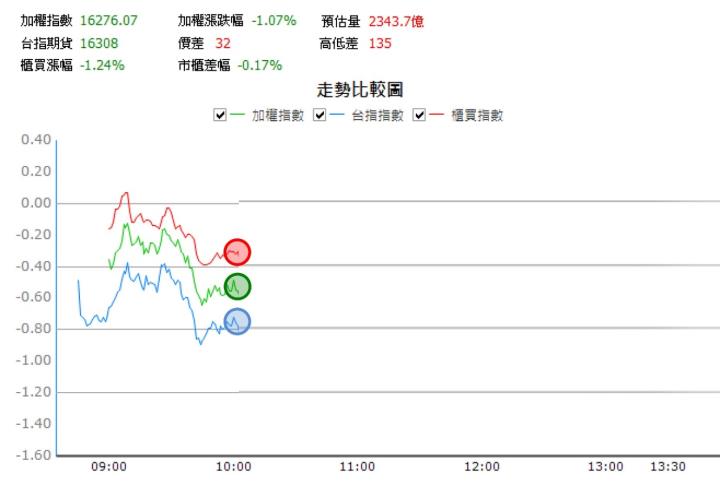Select the 台指指數 legend label
This screenshot has width=720, height=486.
coord(377,115)
